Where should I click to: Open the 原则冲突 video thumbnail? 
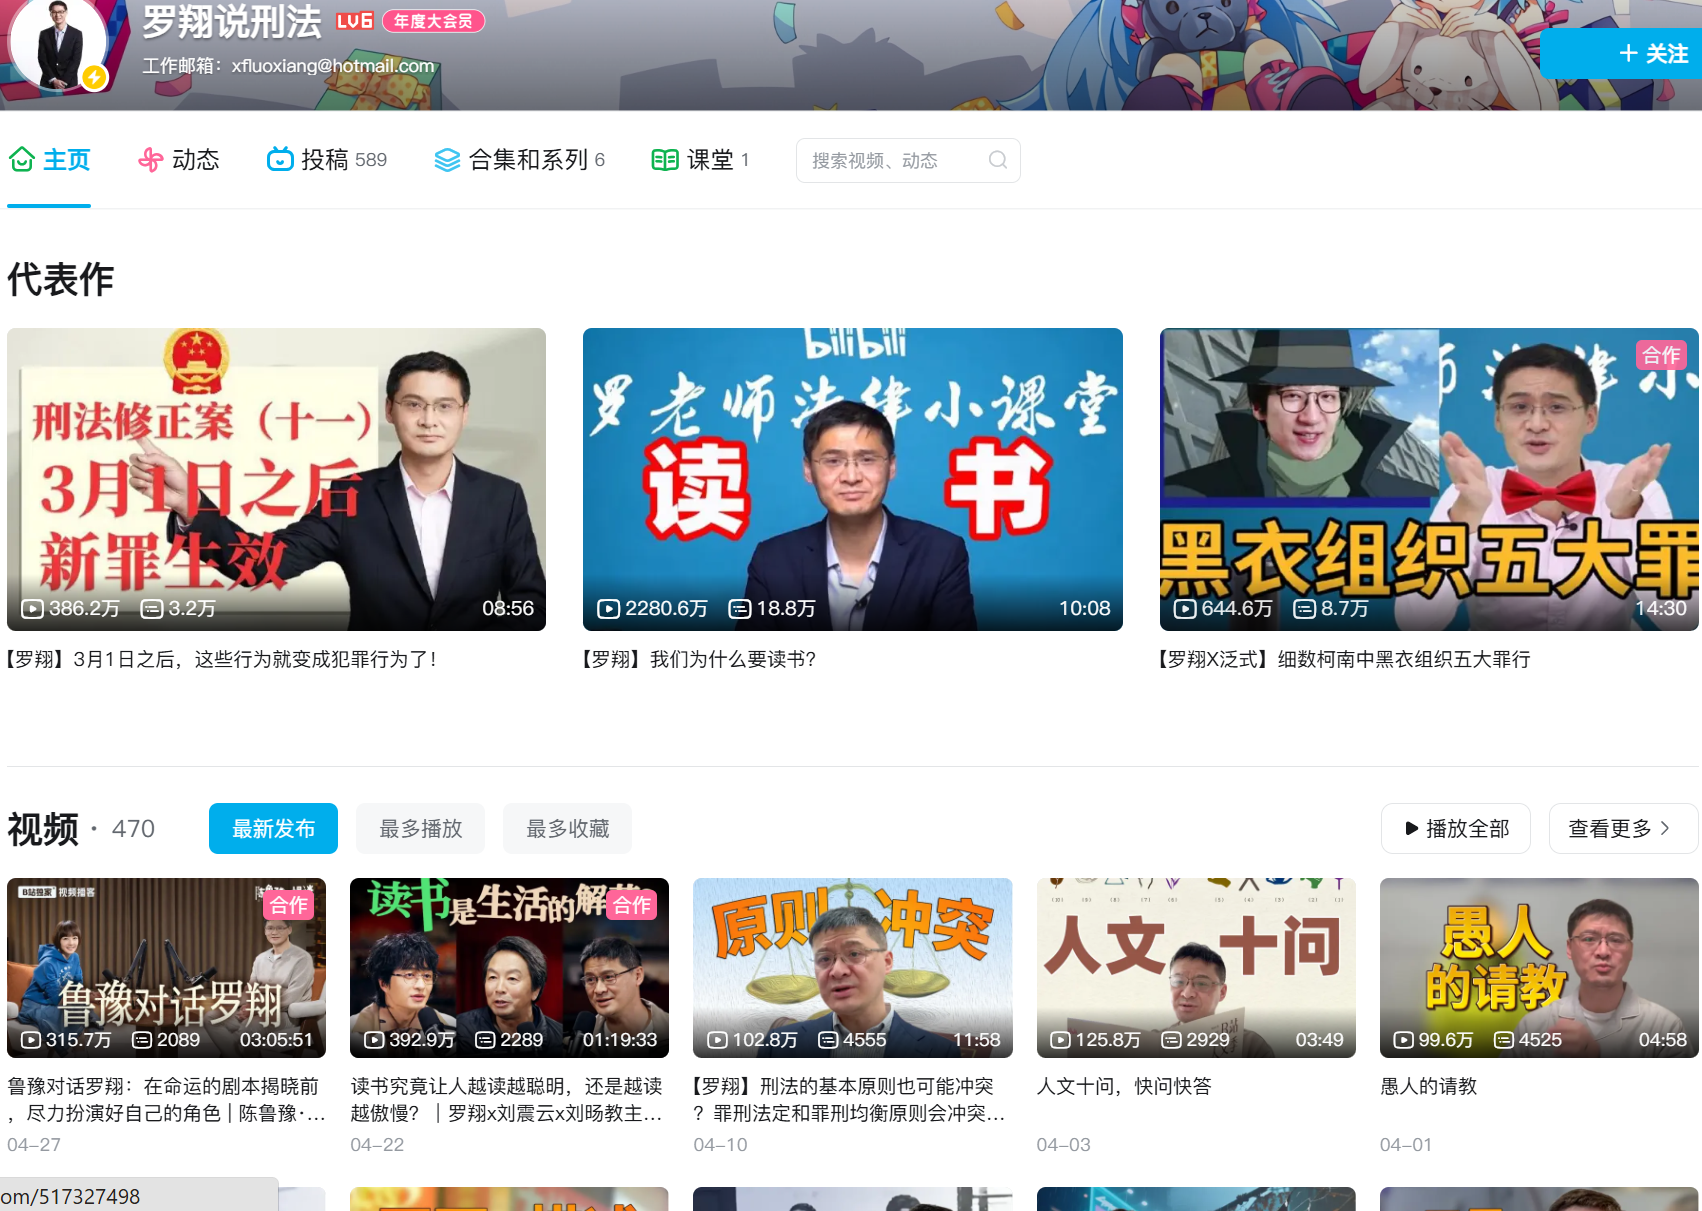coord(853,968)
